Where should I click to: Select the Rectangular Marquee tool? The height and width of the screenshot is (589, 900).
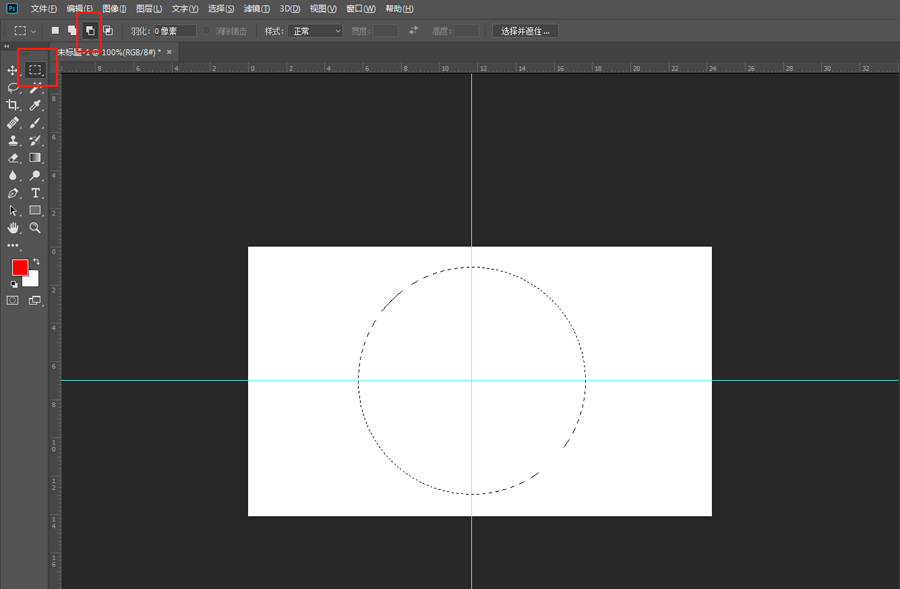pyautogui.click(x=35, y=70)
